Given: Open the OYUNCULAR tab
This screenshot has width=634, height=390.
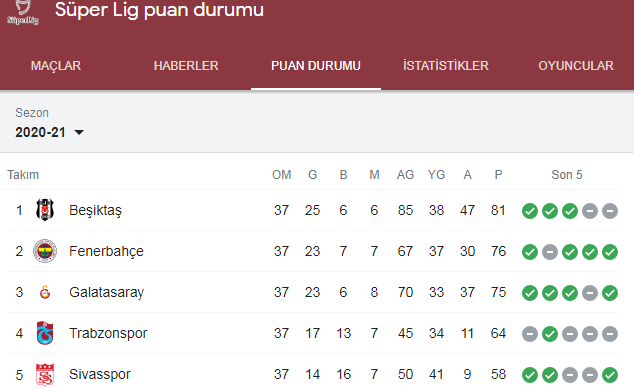Looking at the screenshot, I should point(576,65).
